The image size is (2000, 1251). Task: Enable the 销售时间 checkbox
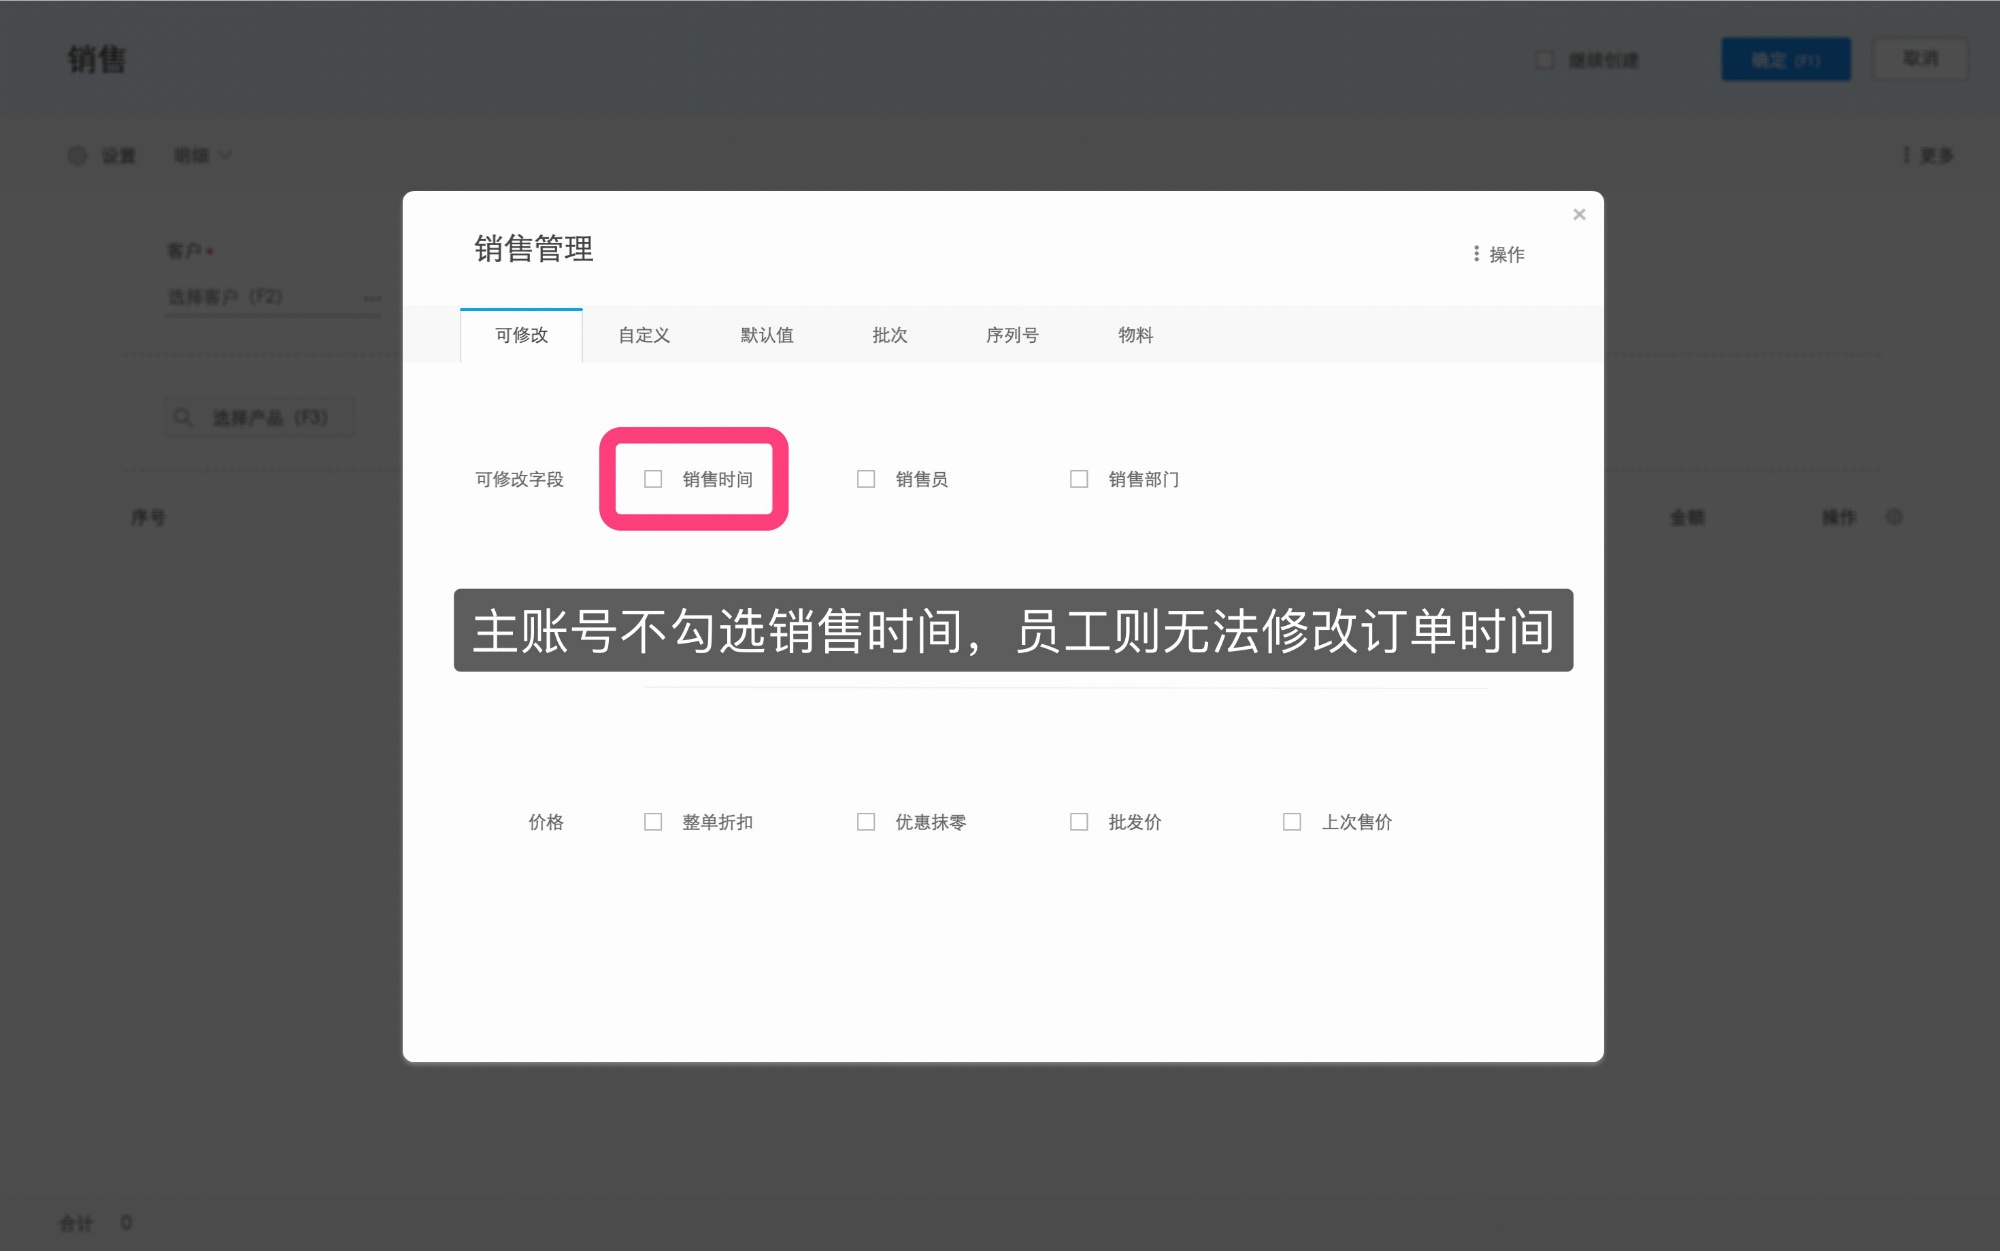click(x=653, y=479)
